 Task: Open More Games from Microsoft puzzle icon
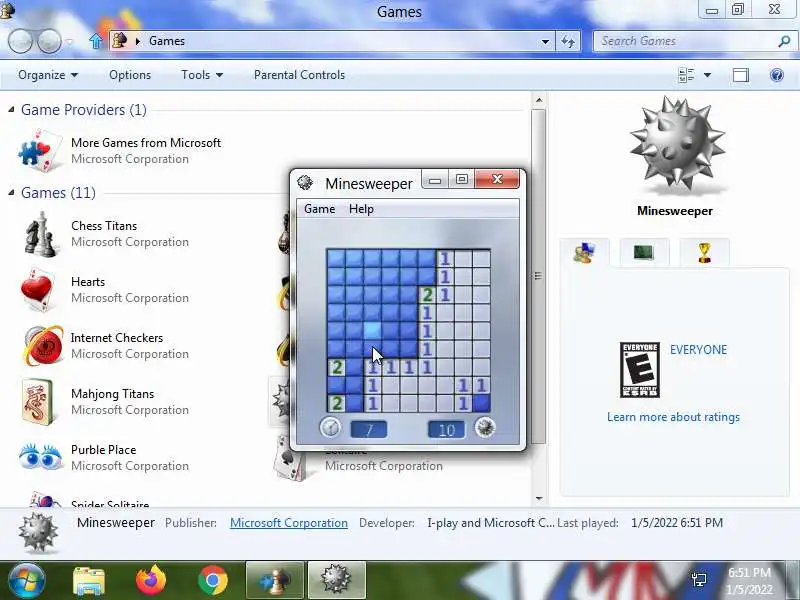pyautogui.click(x=40, y=150)
